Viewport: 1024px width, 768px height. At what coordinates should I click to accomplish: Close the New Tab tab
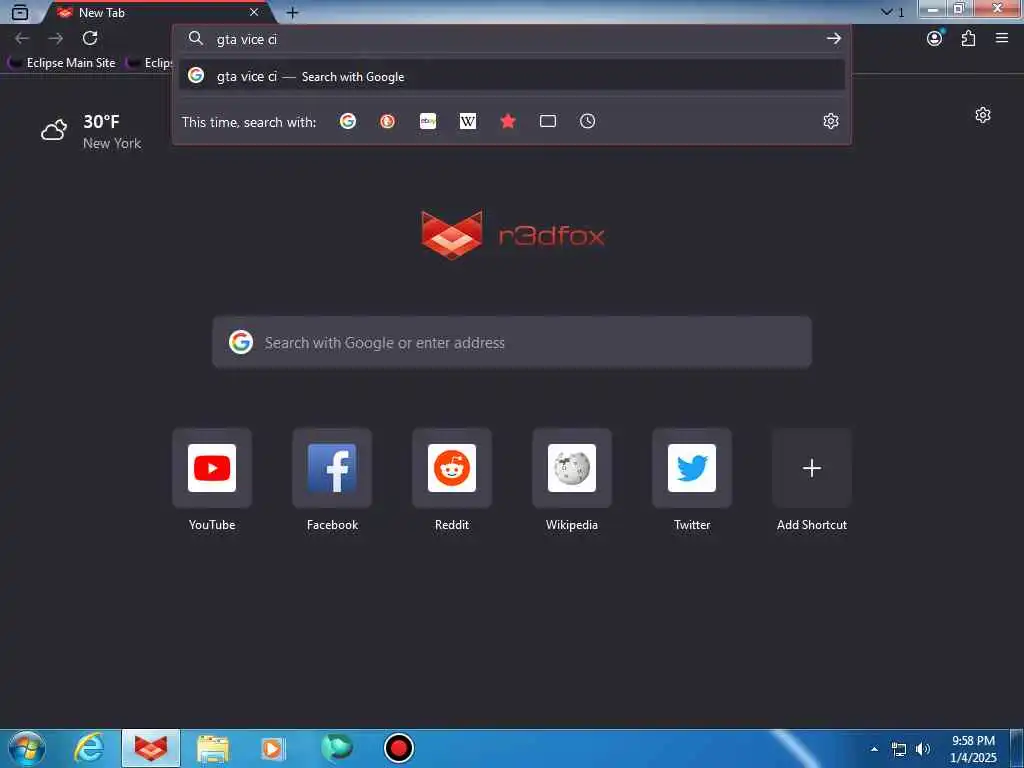tap(254, 12)
